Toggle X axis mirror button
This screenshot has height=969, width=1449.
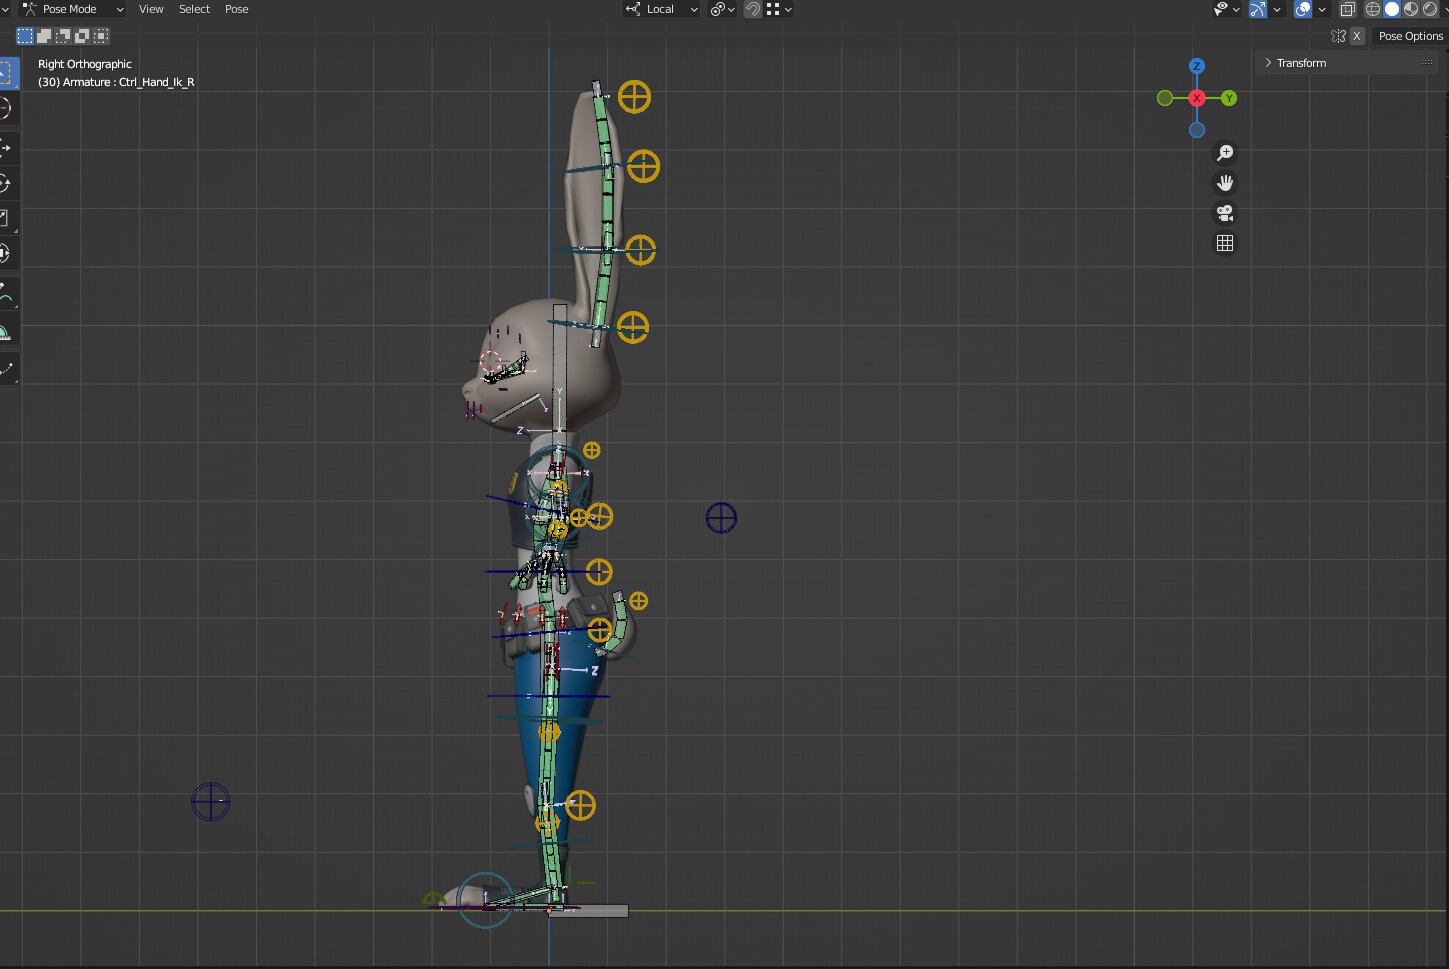[1357, 36]
